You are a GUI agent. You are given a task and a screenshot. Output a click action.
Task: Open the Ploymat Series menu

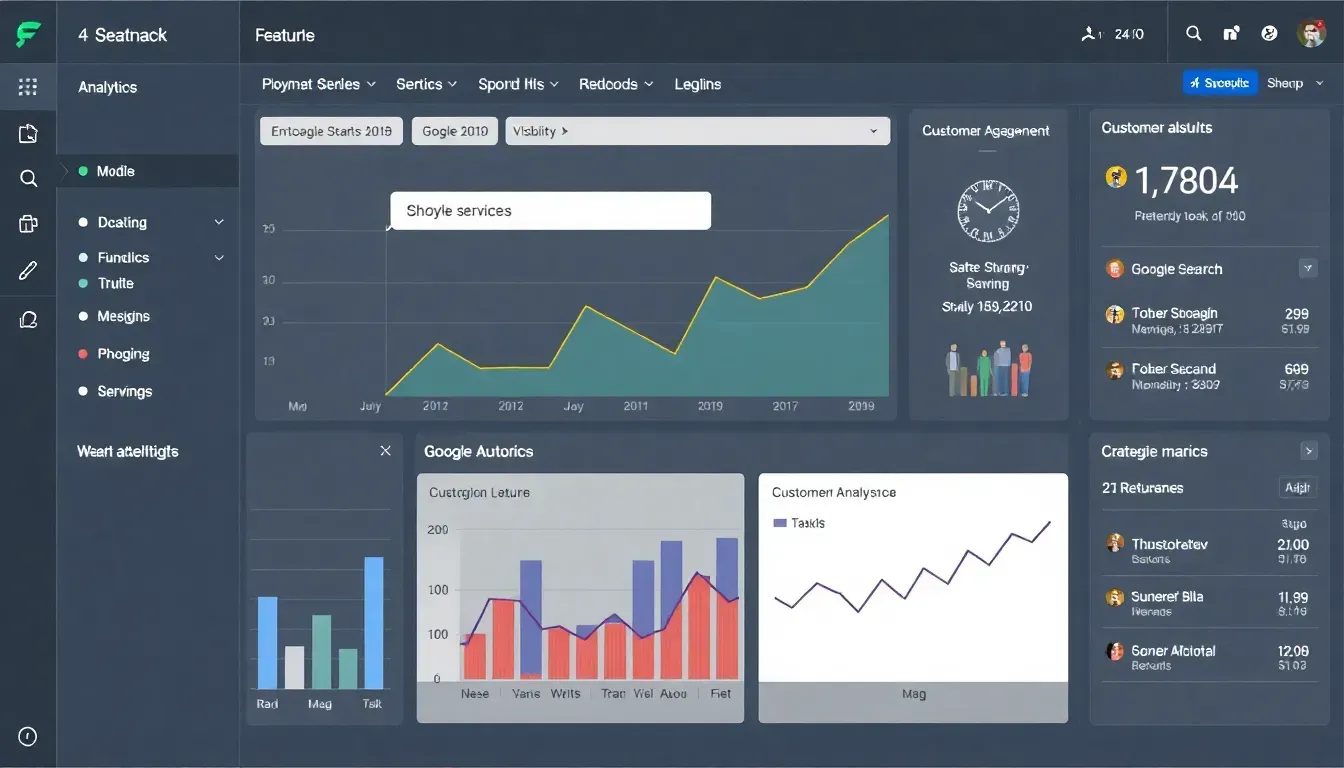click(x=318, y=84)
